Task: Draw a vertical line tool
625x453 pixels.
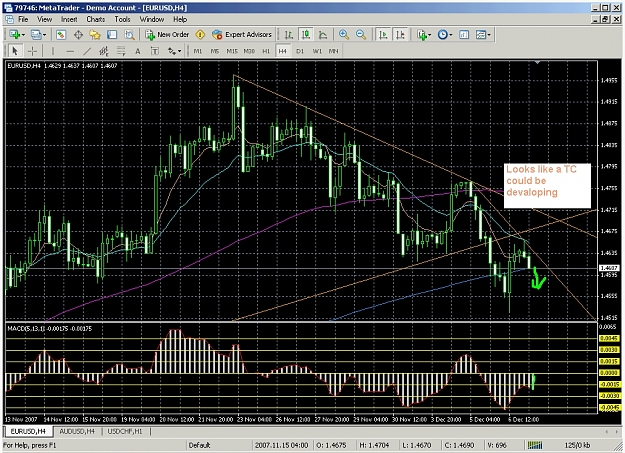Action: 53,51
